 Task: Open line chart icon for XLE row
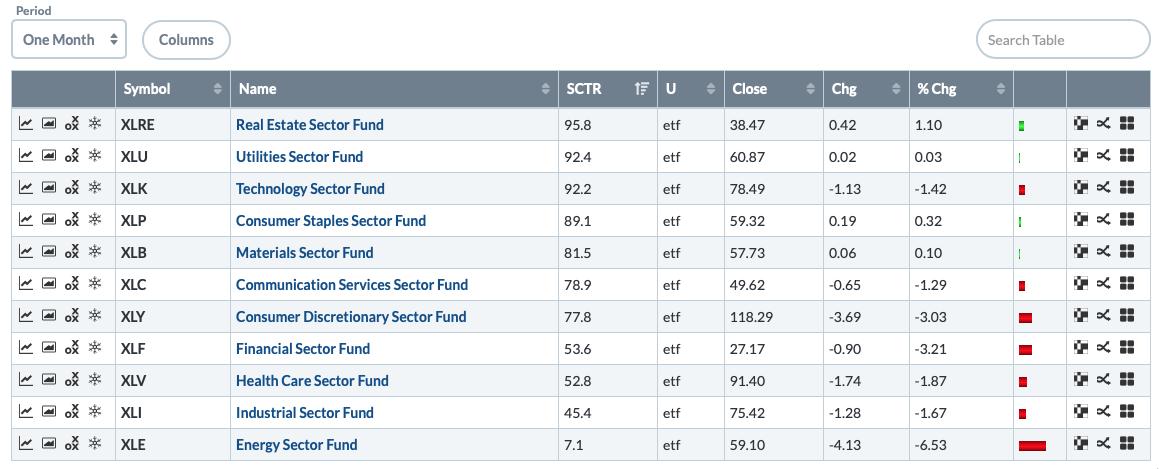click(25, 444)
